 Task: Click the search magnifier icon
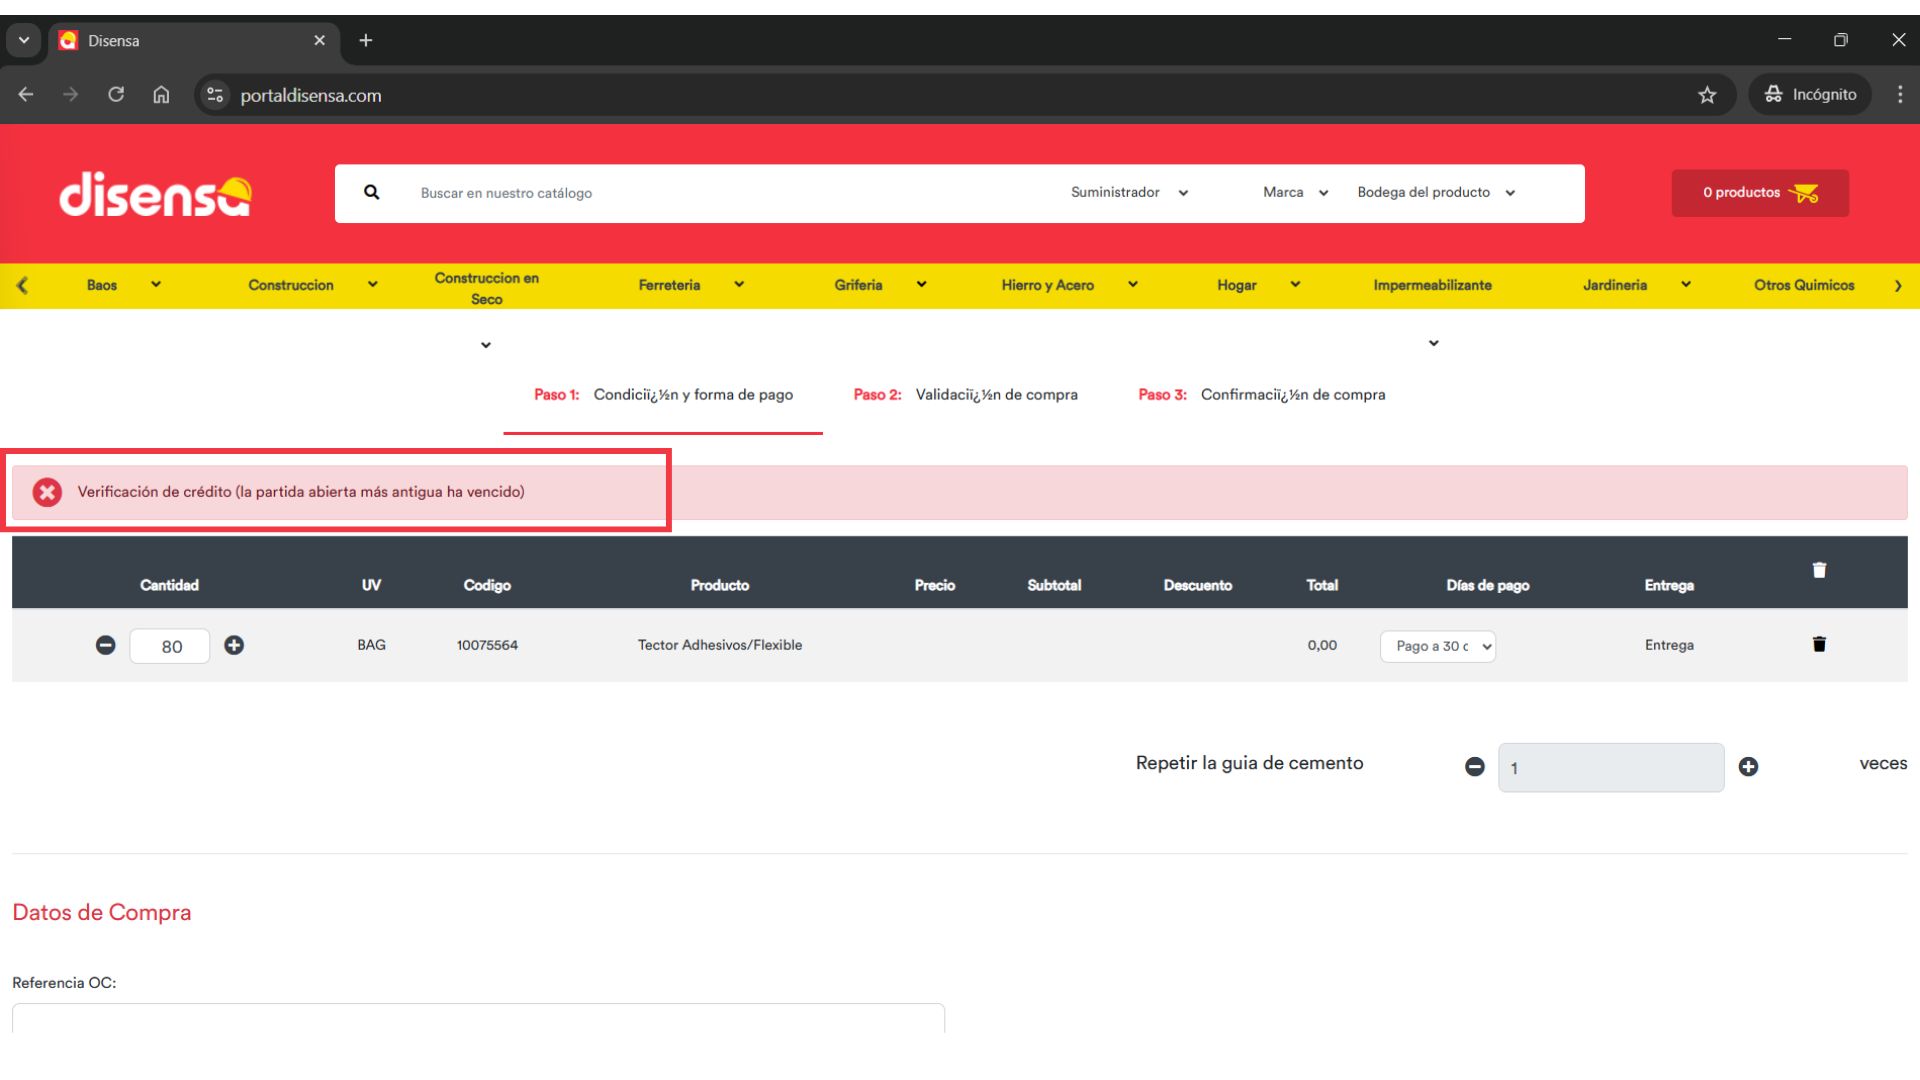tap(371, 192)
